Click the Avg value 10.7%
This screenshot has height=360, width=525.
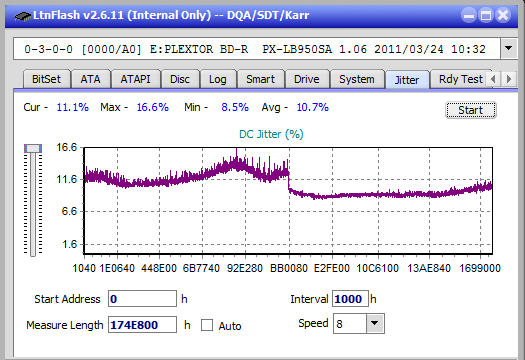point(313,107)
